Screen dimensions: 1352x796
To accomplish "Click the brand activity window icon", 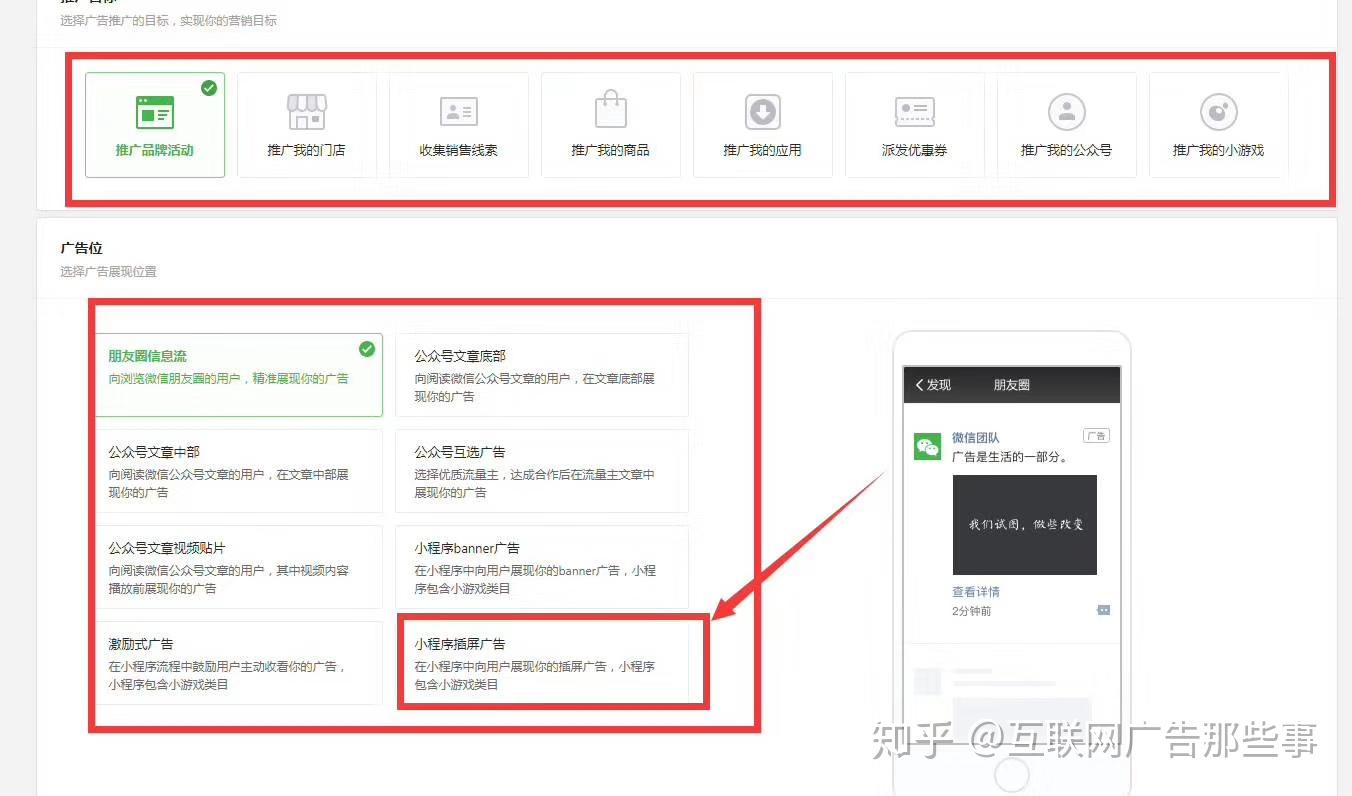I will [x=155, y=112].
